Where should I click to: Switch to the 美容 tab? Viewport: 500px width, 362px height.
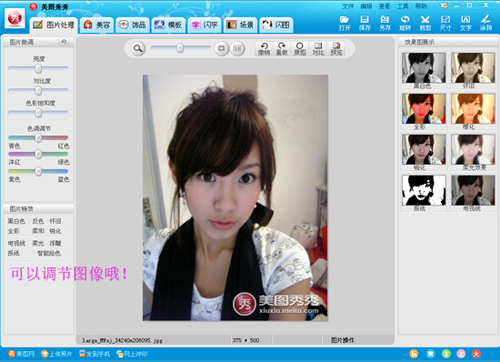pyautogui.click(x=97, y=25)
